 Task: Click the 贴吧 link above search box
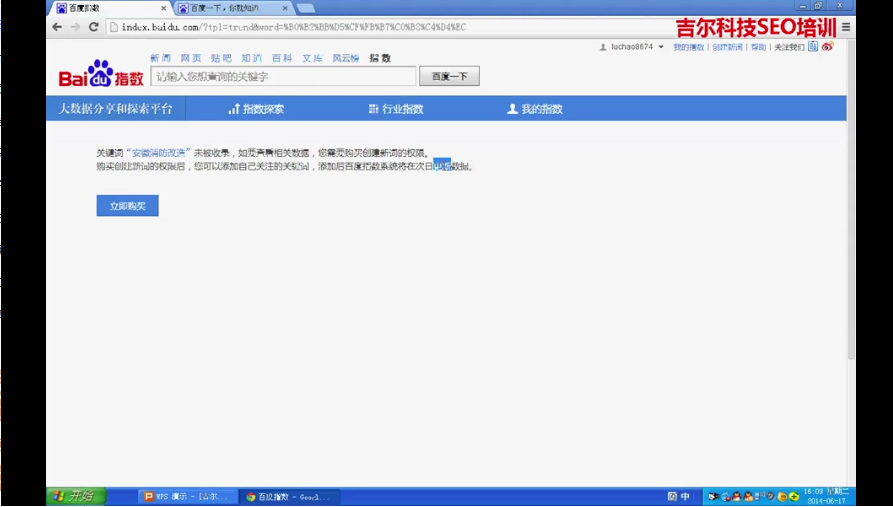pyautogui.click(x=221, y=59)
